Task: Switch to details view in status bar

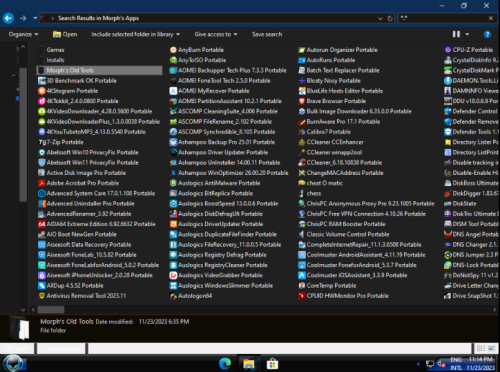Action: [481, 348]
